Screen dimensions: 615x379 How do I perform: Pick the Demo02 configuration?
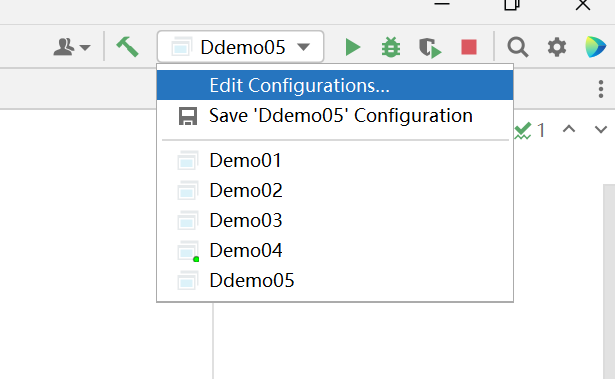335,190
